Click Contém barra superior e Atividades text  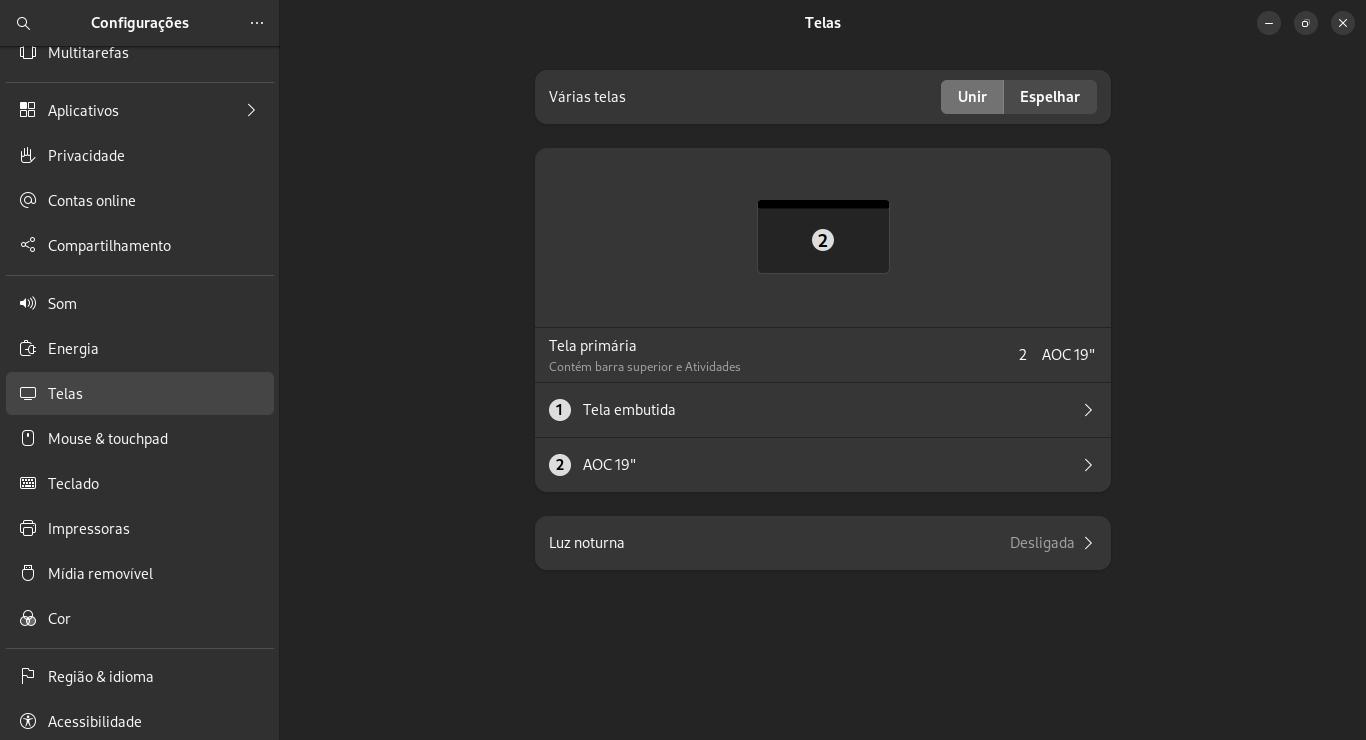(x=645, y=367)
